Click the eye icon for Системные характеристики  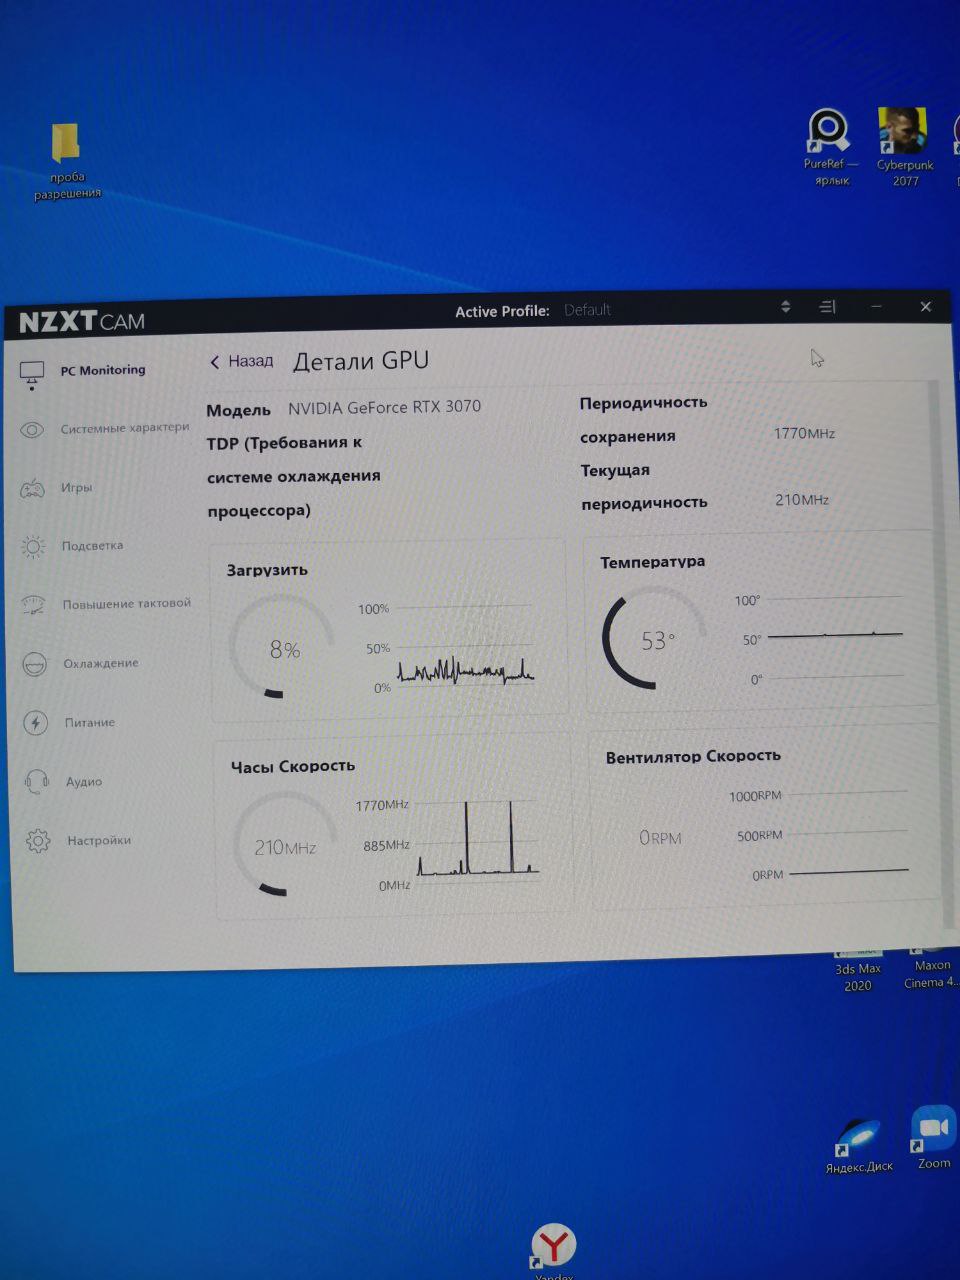tap(32, 430)
